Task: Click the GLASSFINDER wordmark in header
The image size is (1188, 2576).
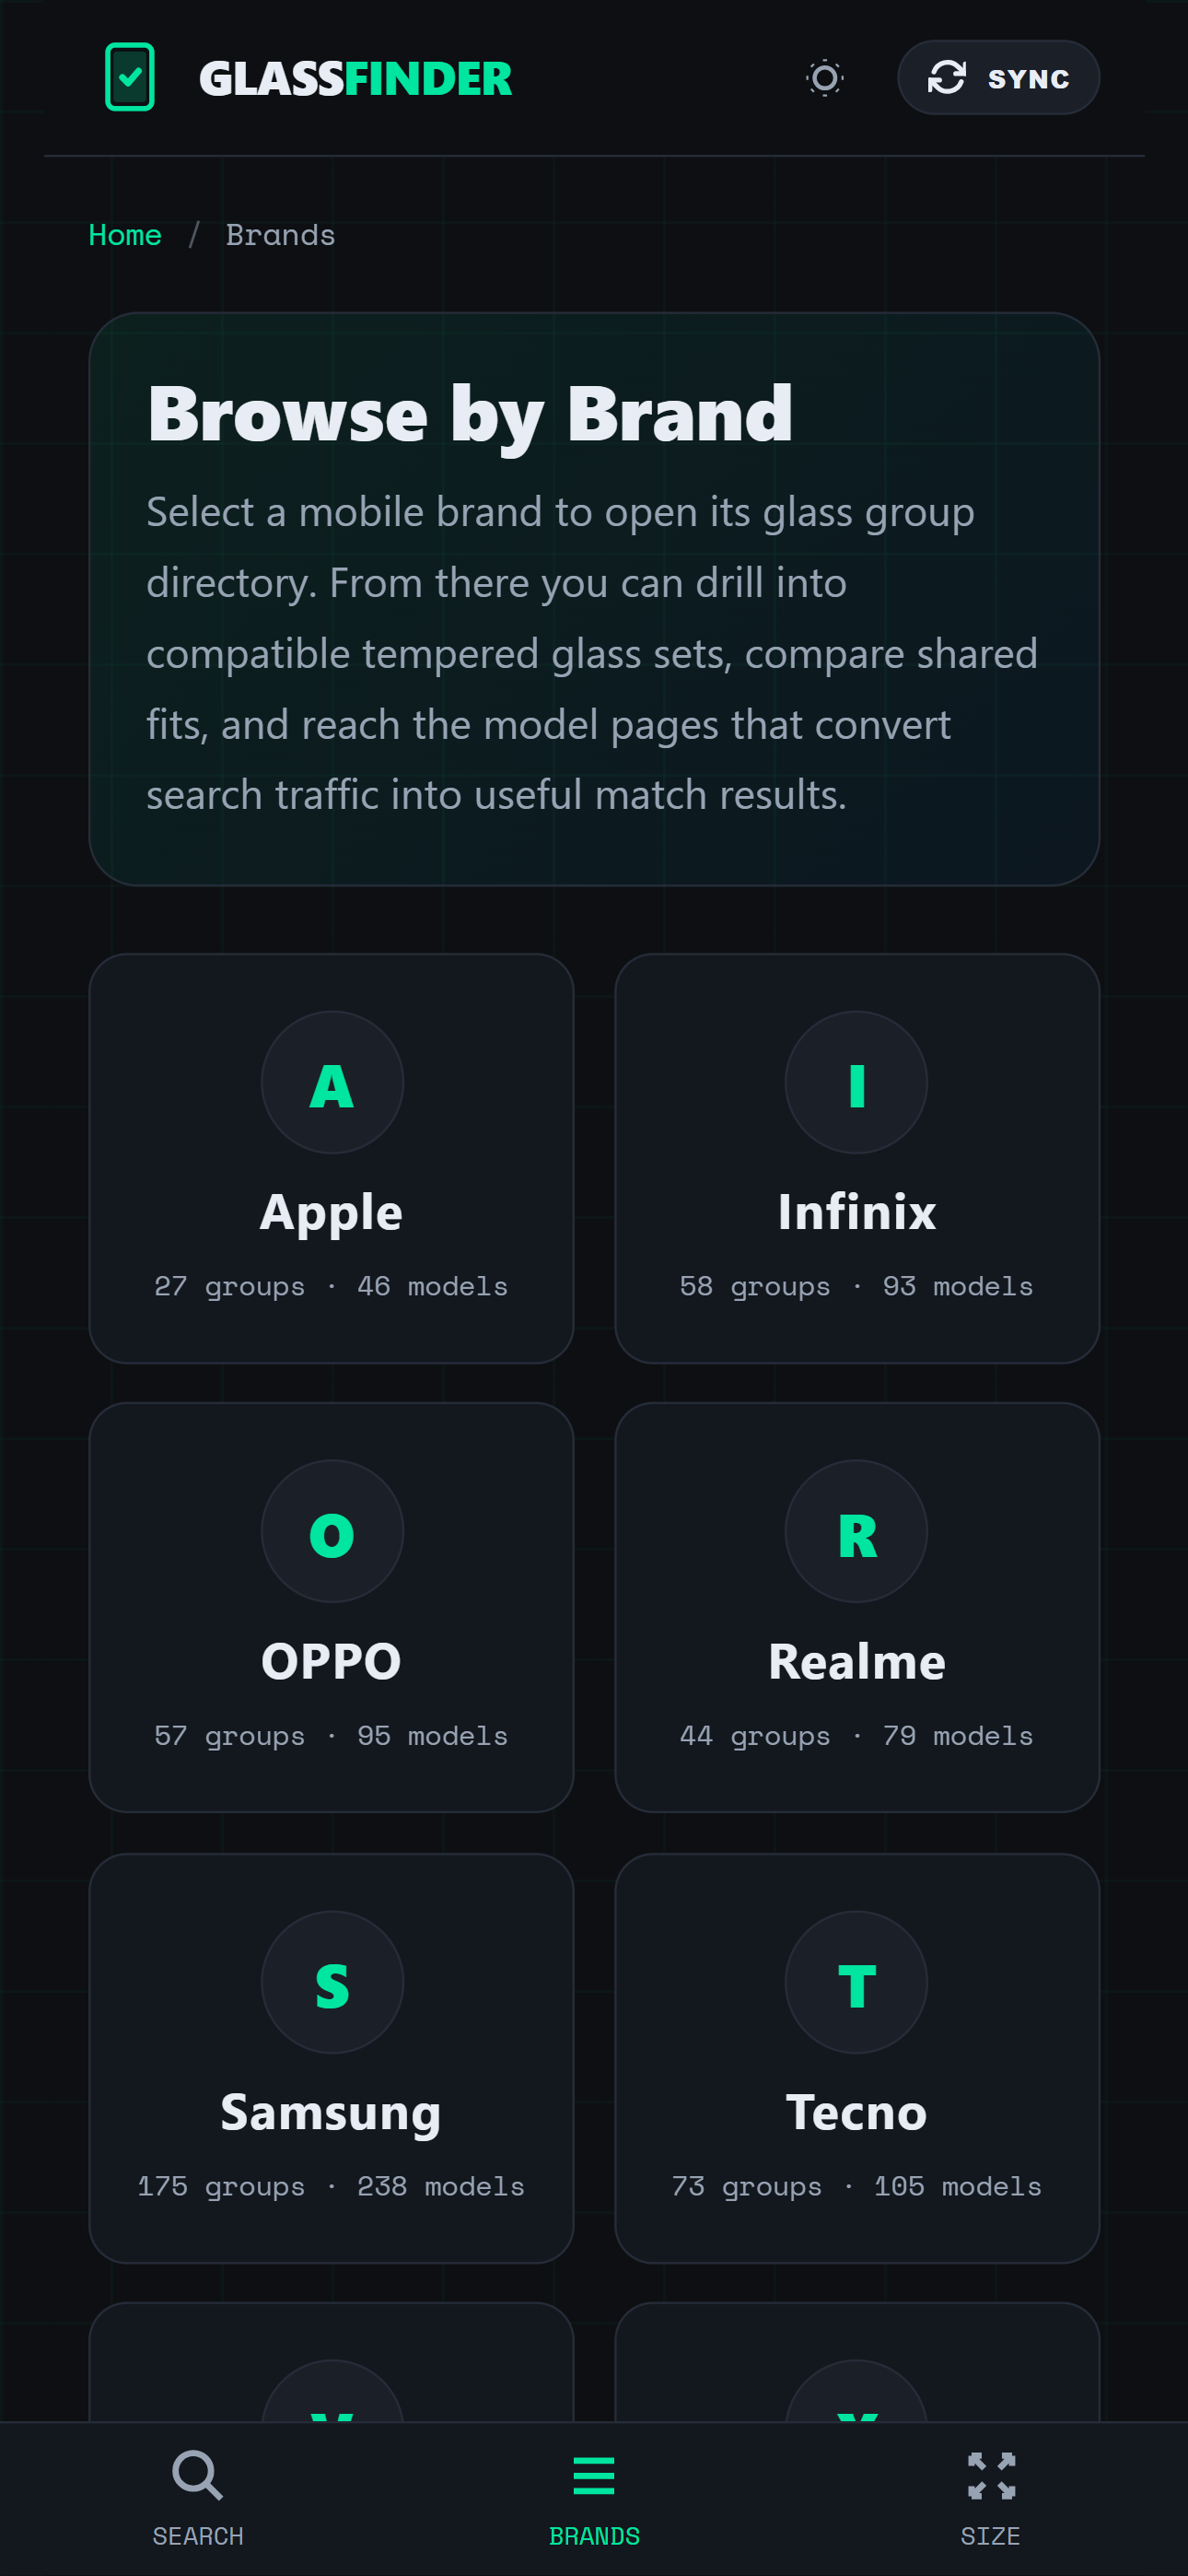Action: click(x=355, y=79)
